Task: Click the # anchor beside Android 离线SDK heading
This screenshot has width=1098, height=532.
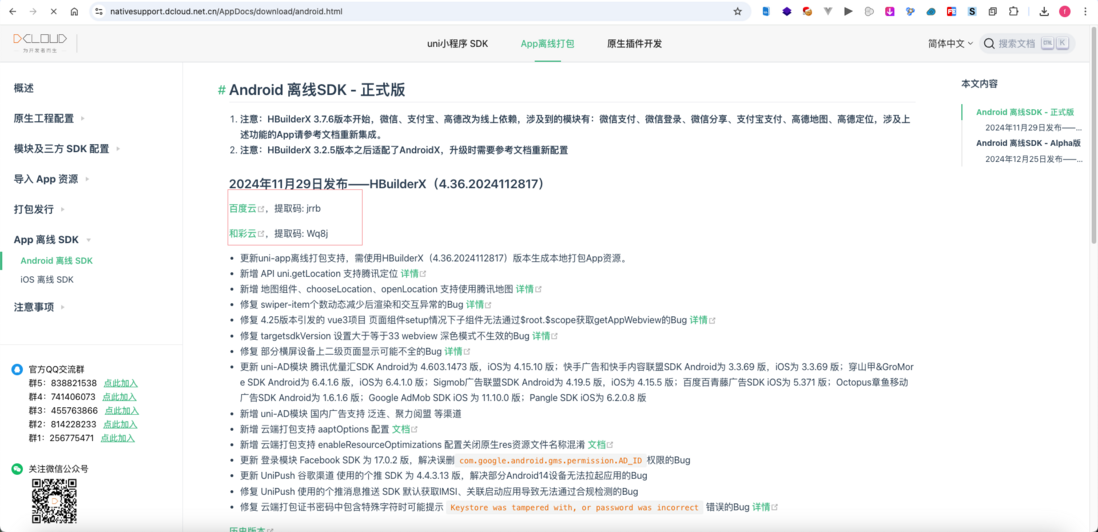Action: point(221,90)
